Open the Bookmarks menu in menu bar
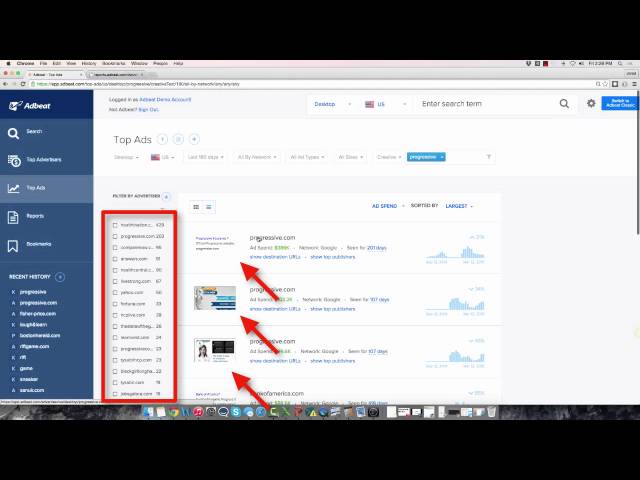640x480 pixels. (x=114, y=64)
